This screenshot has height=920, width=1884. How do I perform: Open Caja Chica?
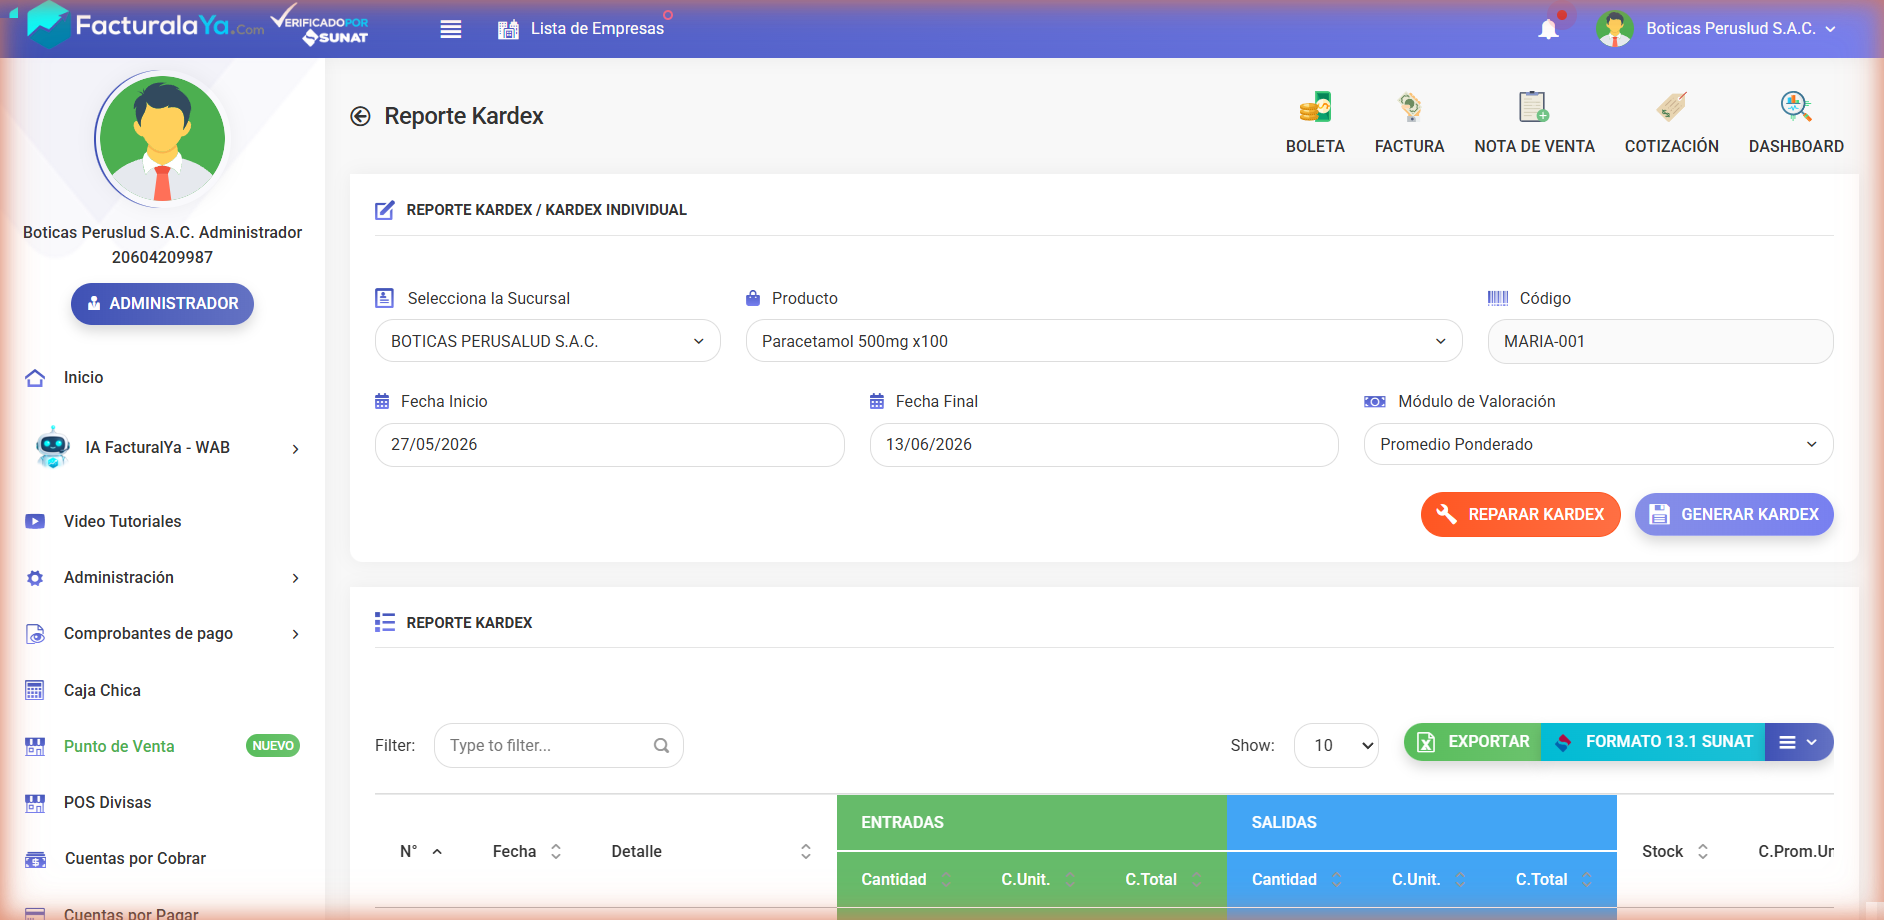tap(102, 691)
